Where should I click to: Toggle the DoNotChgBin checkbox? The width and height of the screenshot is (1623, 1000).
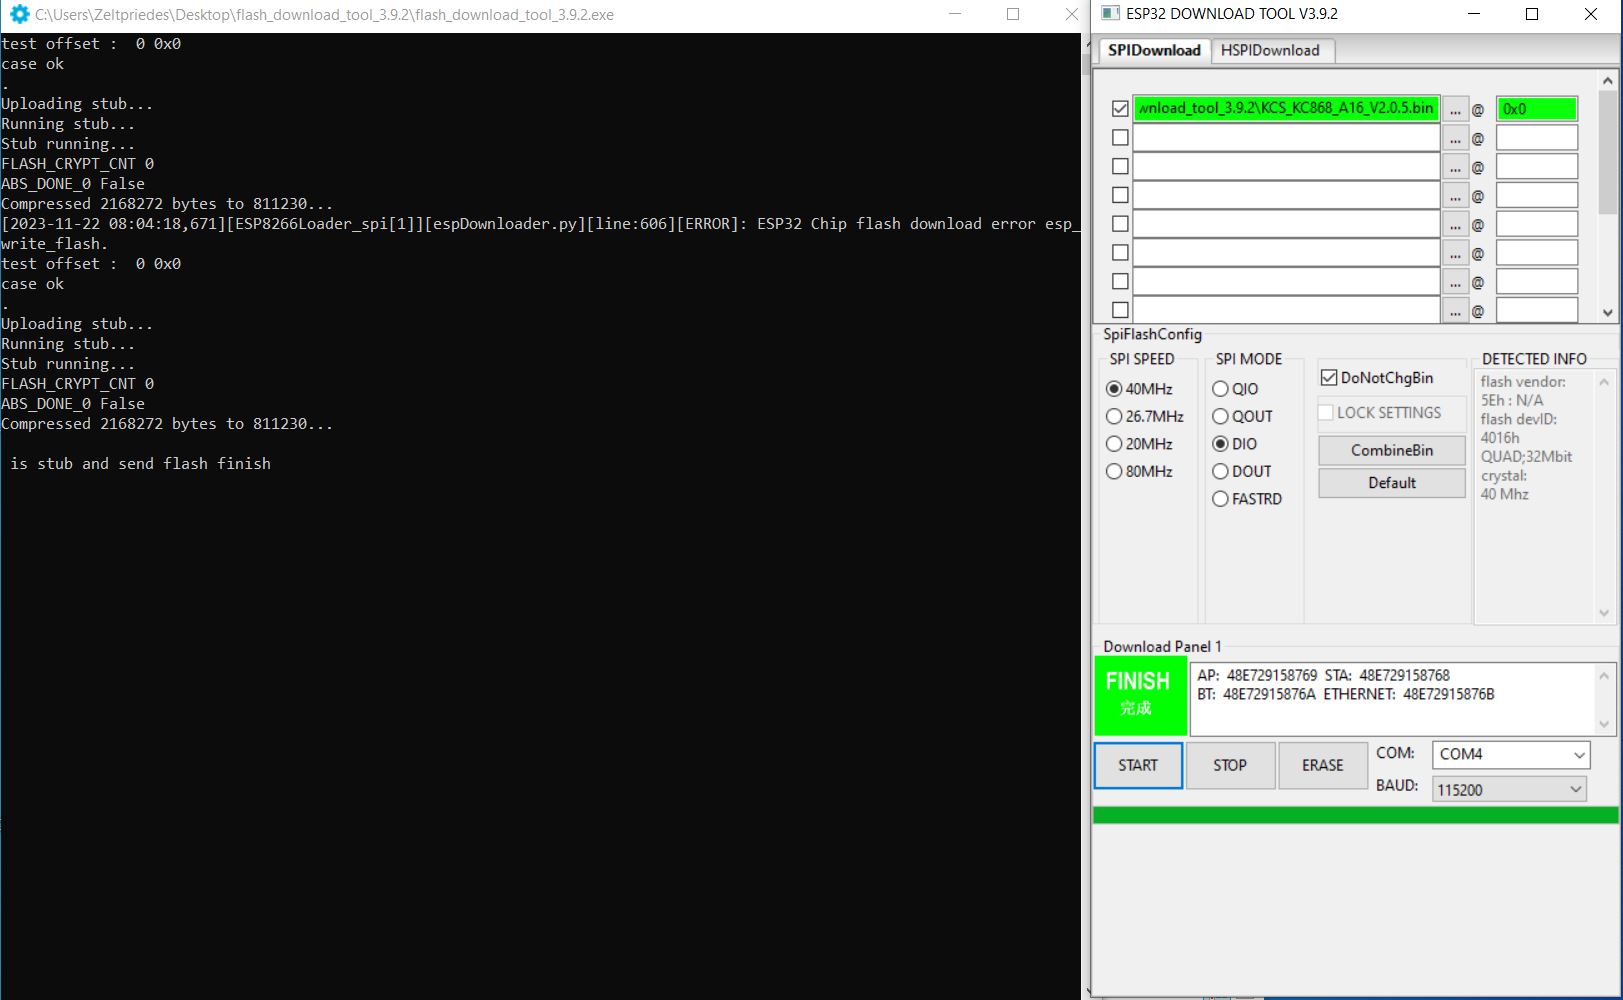(1329, 378)
